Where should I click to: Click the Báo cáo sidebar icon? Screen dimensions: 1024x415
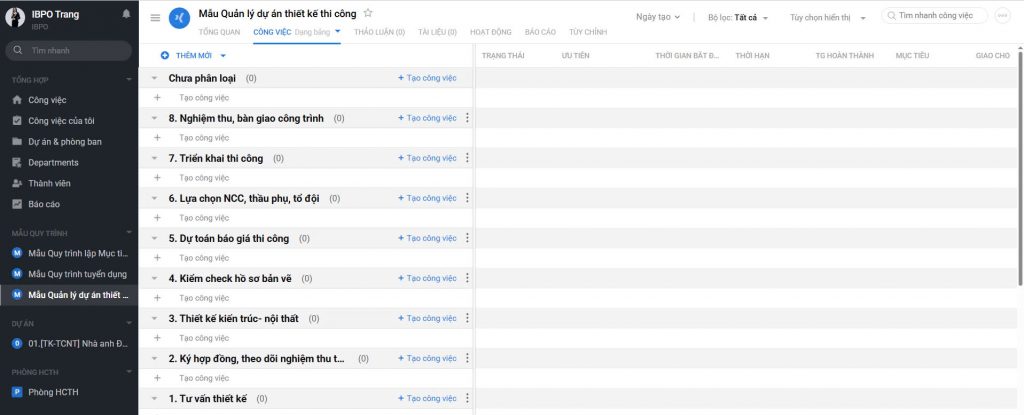tap(17, 204)
